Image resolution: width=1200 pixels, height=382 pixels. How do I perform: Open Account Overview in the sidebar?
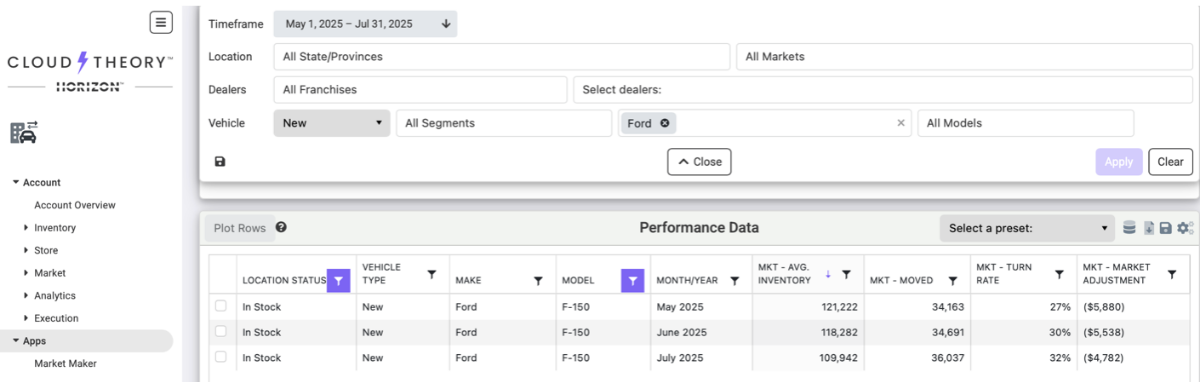pos(75,205)
